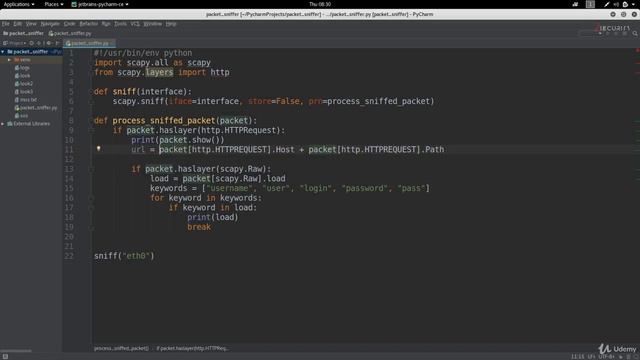Click the packet_sniffer breadcrumb in the navigation bar
The height and width of the screenshot is (360, 640).
[x=23, y=33]
